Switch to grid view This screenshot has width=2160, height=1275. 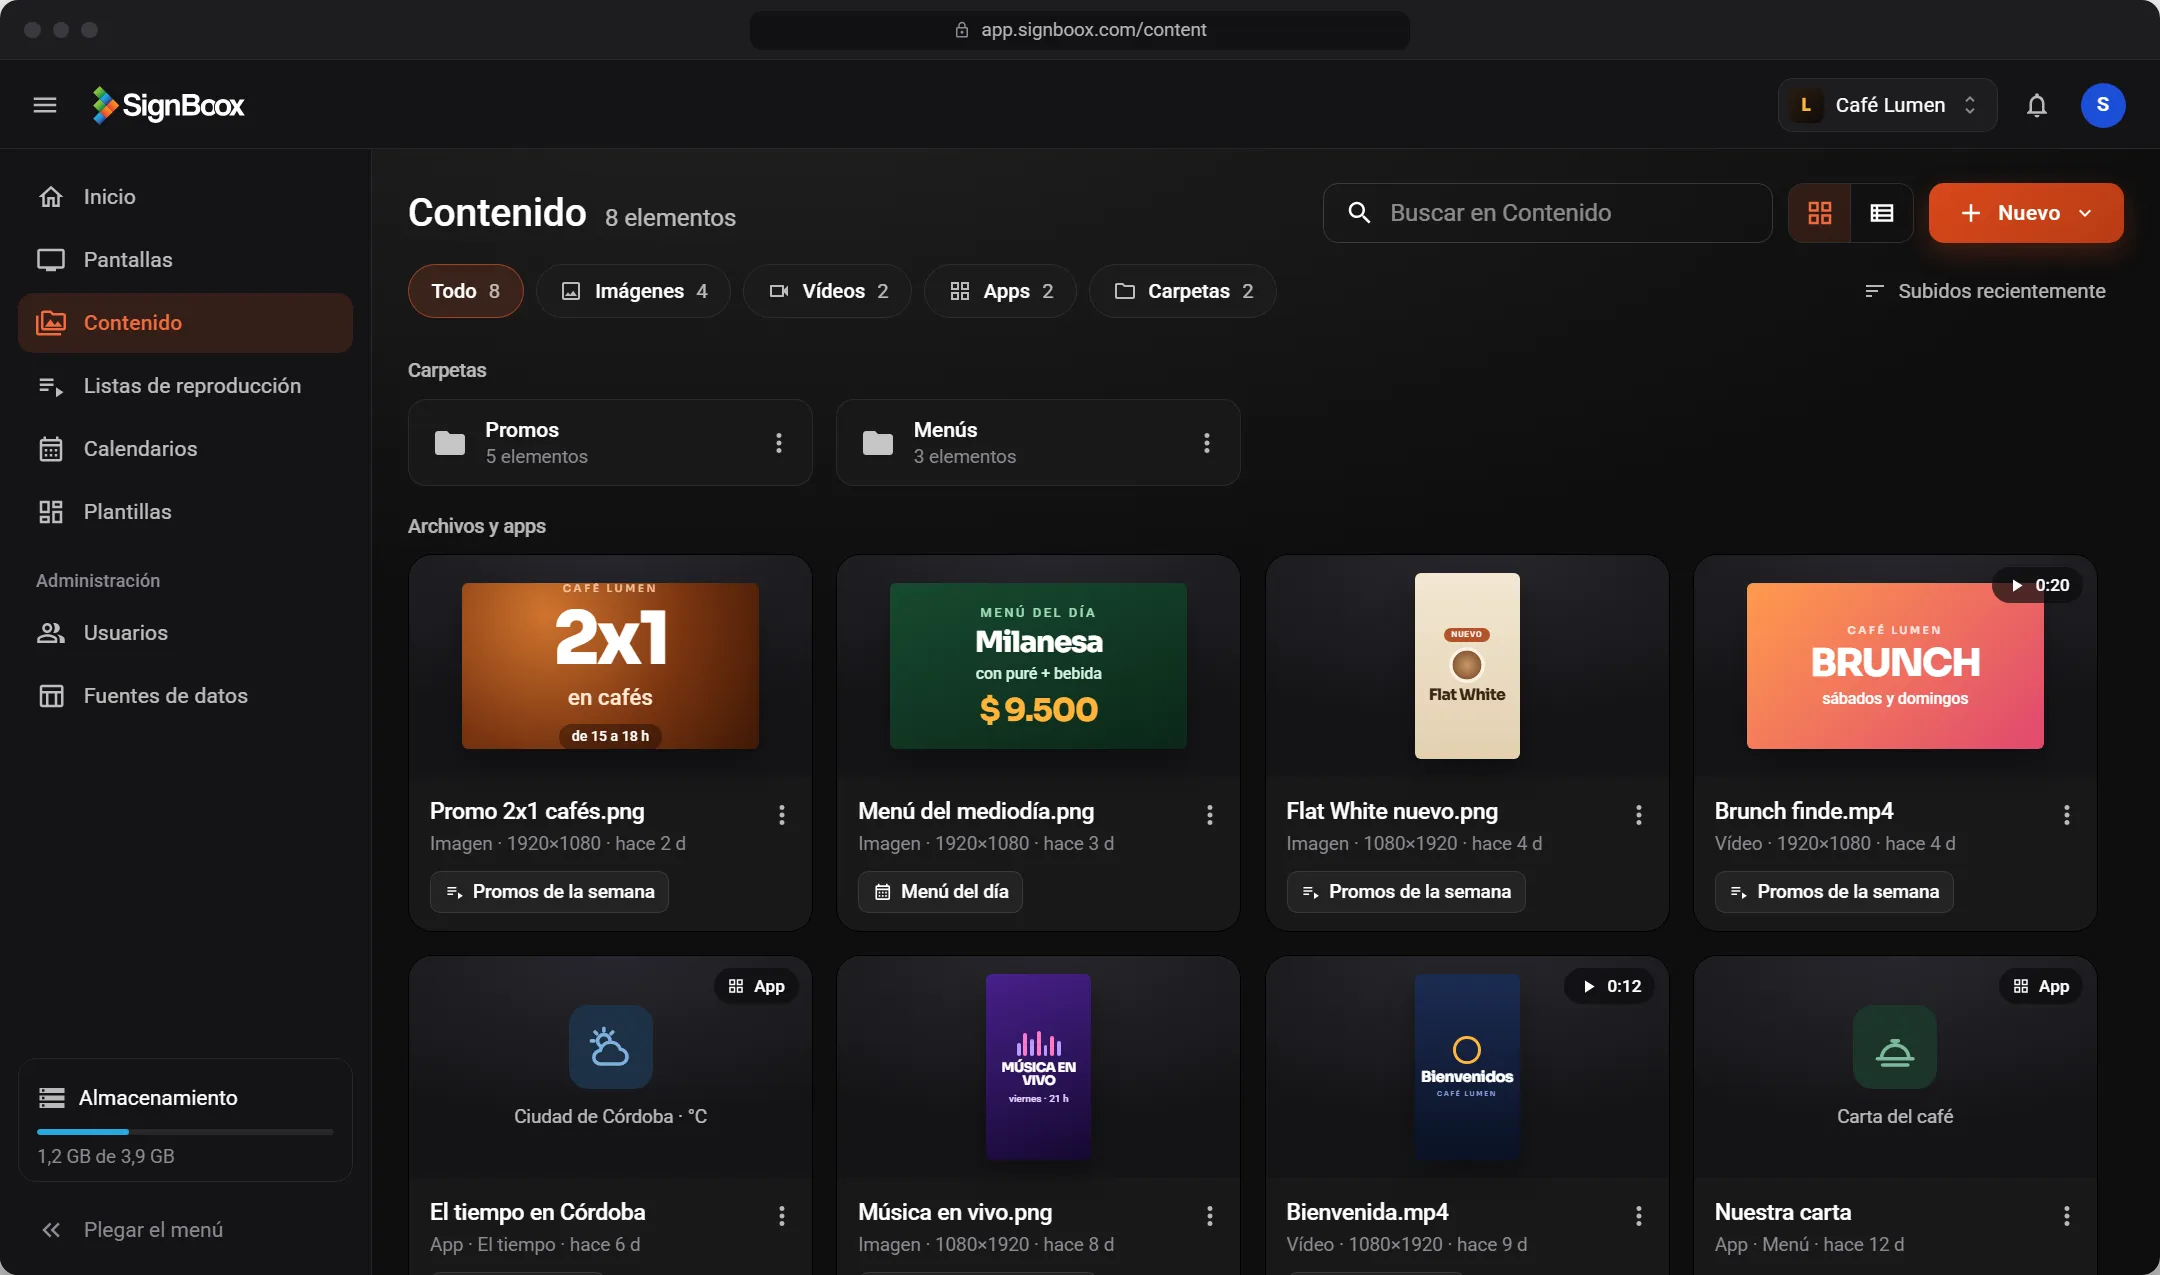tap(1820, 213)
